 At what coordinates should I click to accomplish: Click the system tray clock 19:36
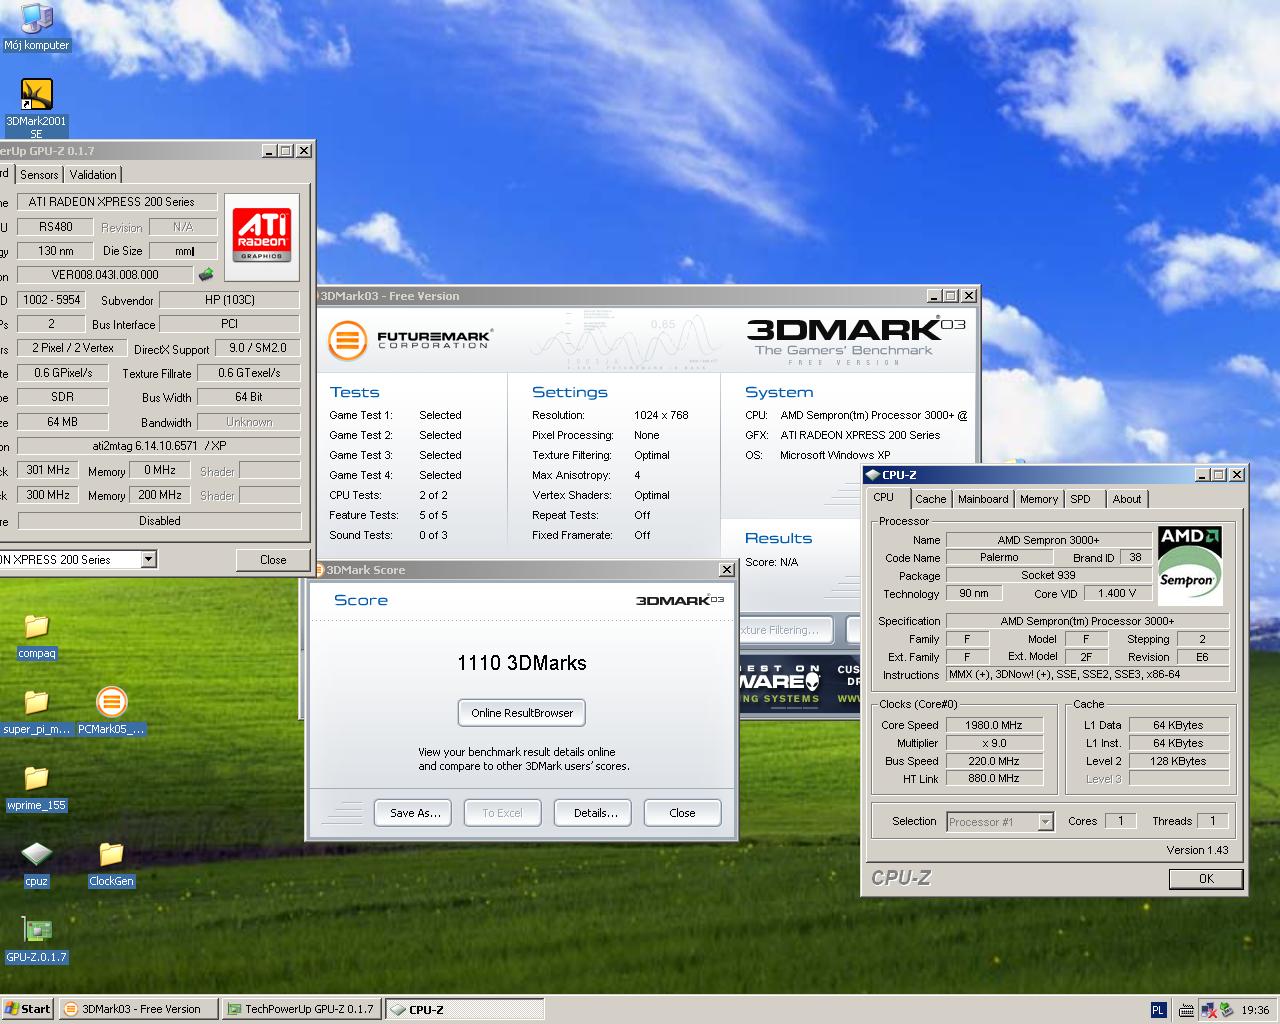(1255, 1010)
